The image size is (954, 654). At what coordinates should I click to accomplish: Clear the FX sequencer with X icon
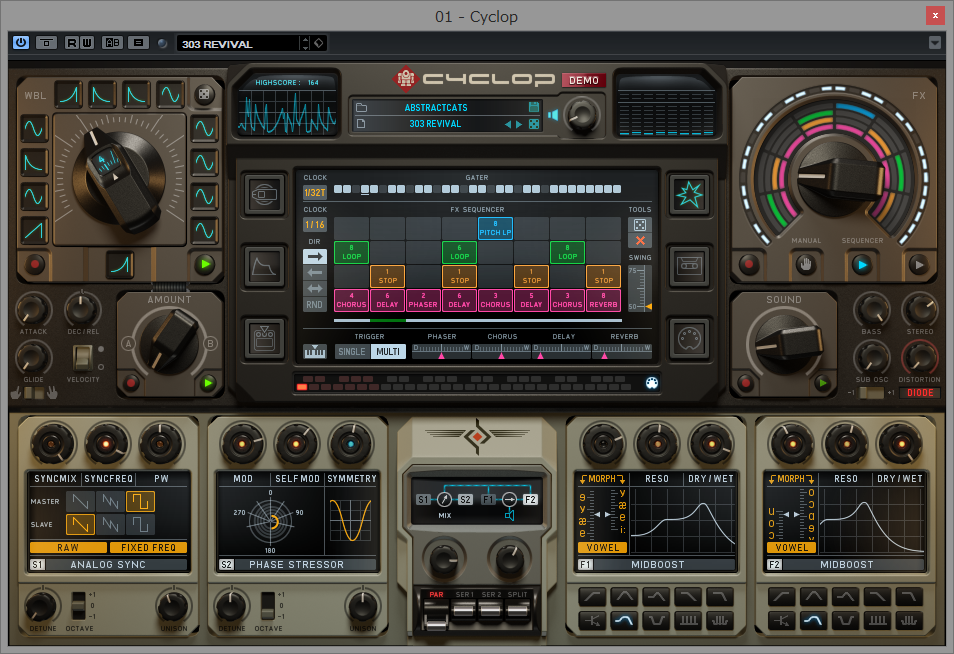(640, 241)
